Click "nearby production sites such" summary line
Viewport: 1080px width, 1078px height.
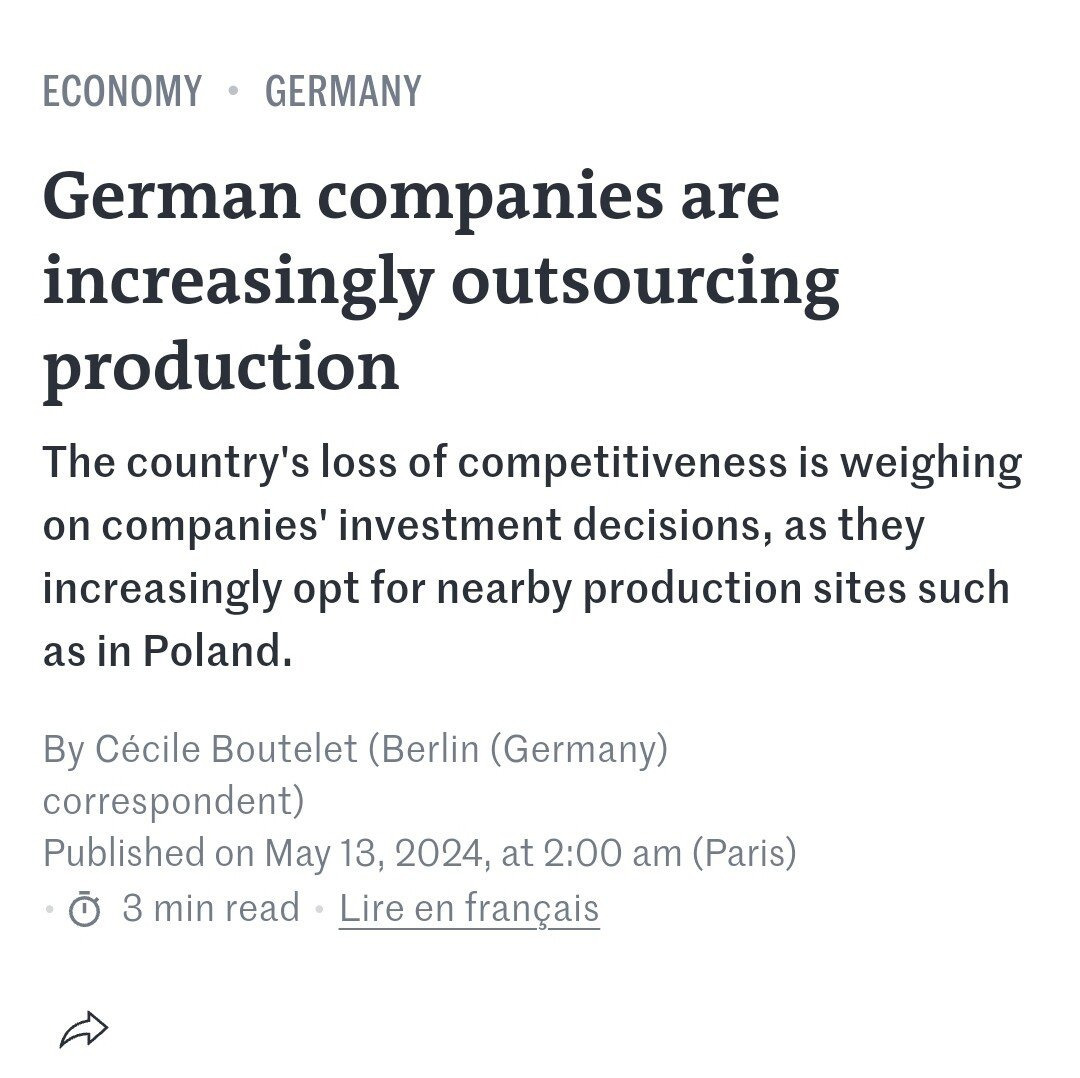796,589
